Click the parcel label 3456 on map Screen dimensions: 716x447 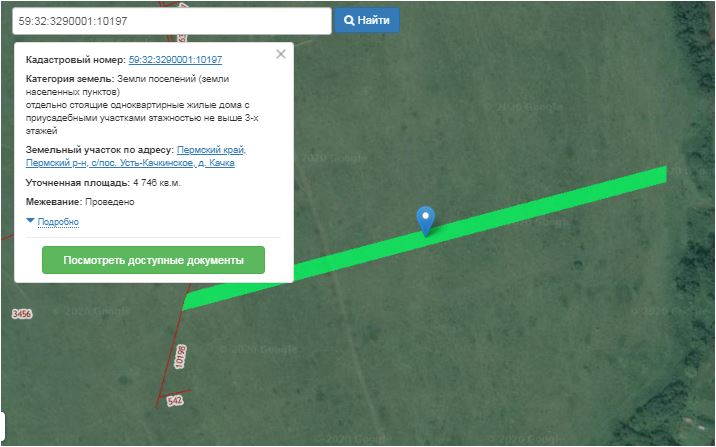point(21,314)
